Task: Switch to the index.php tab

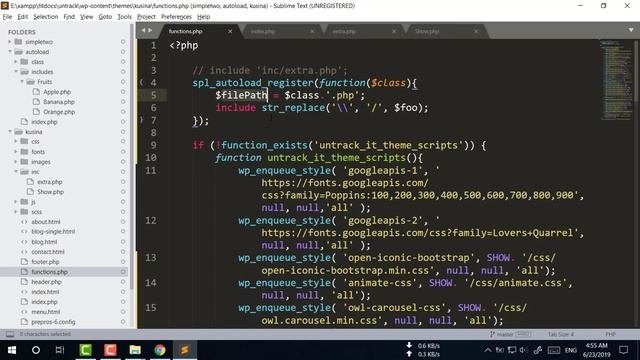Action: (262, 31)
